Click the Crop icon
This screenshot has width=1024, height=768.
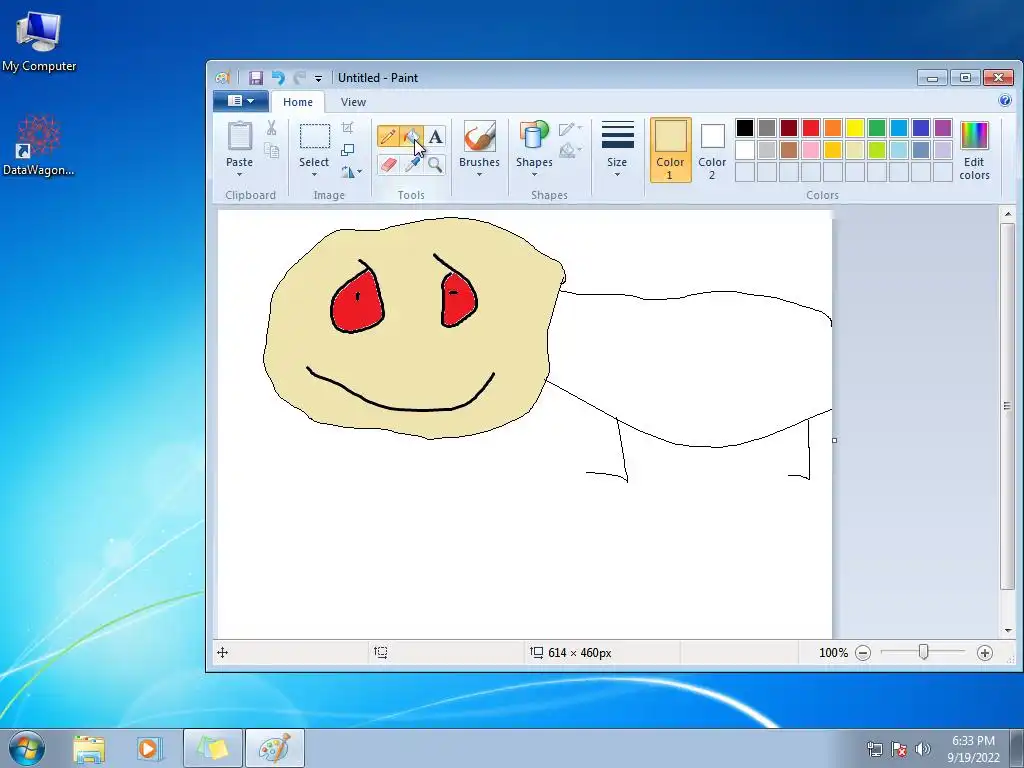347,127
